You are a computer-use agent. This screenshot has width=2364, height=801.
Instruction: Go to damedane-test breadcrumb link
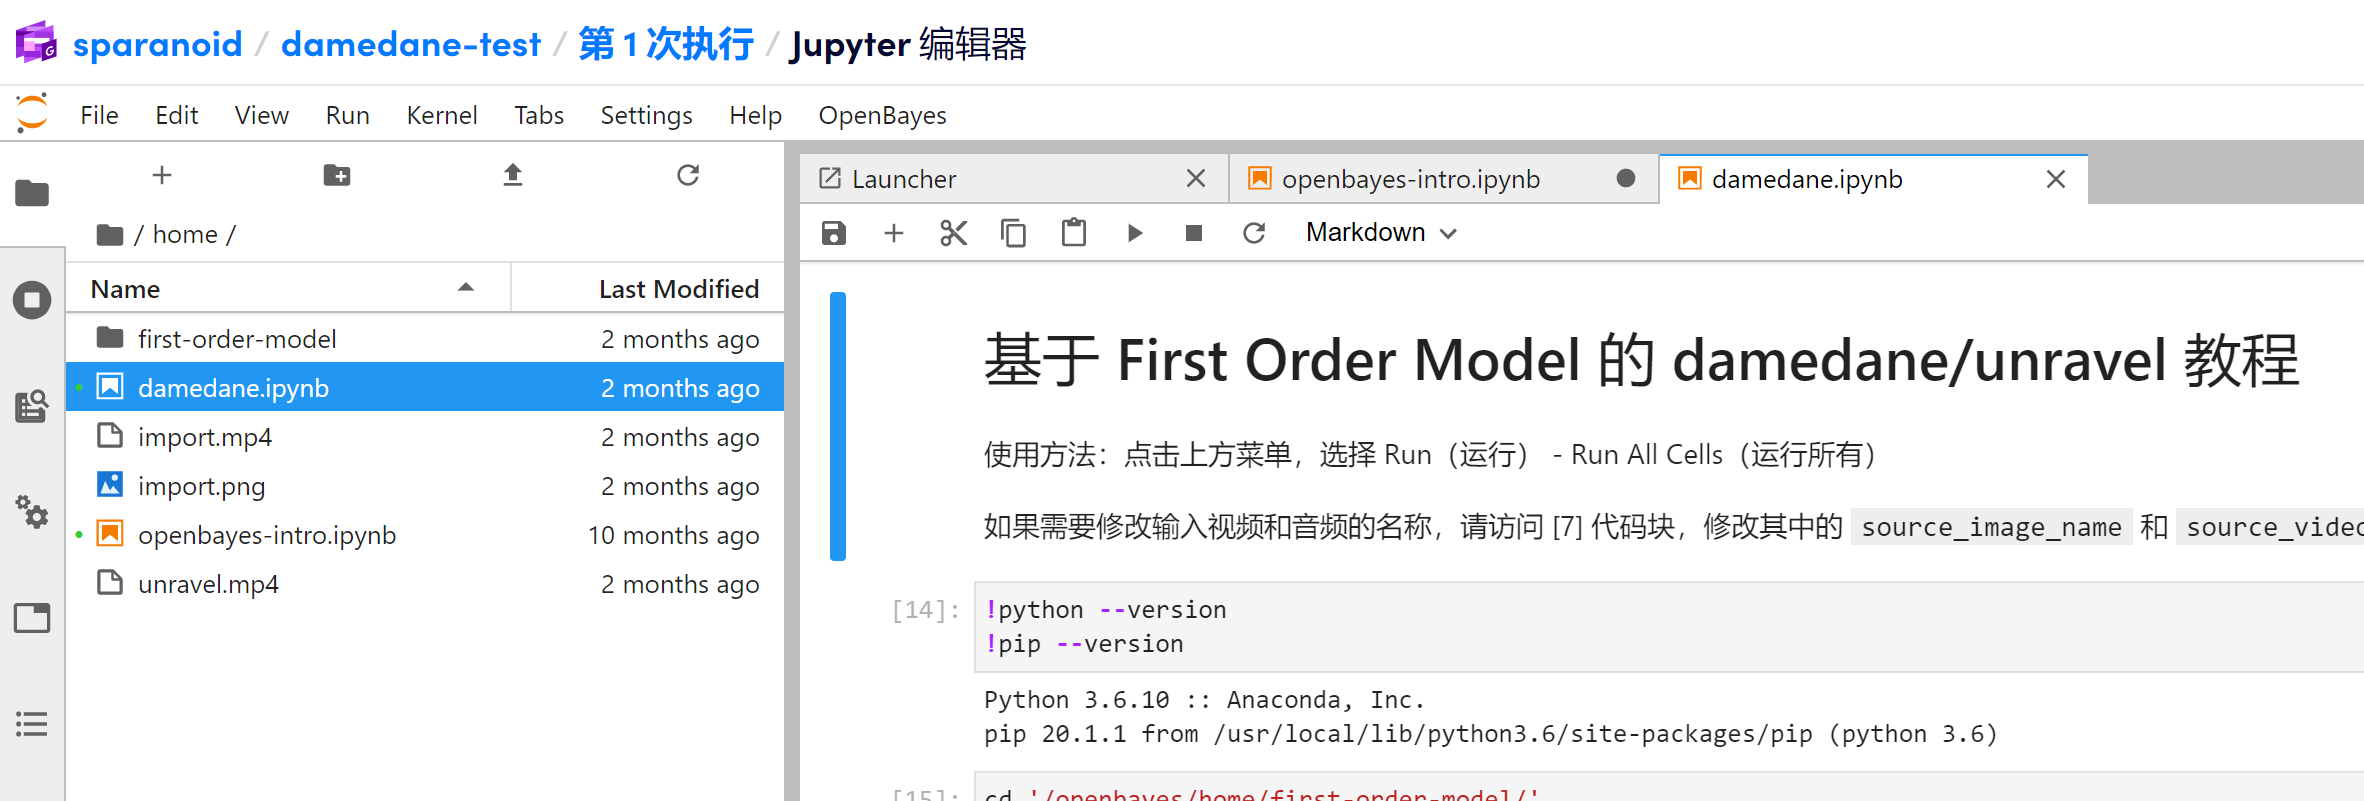pos(410,44)
